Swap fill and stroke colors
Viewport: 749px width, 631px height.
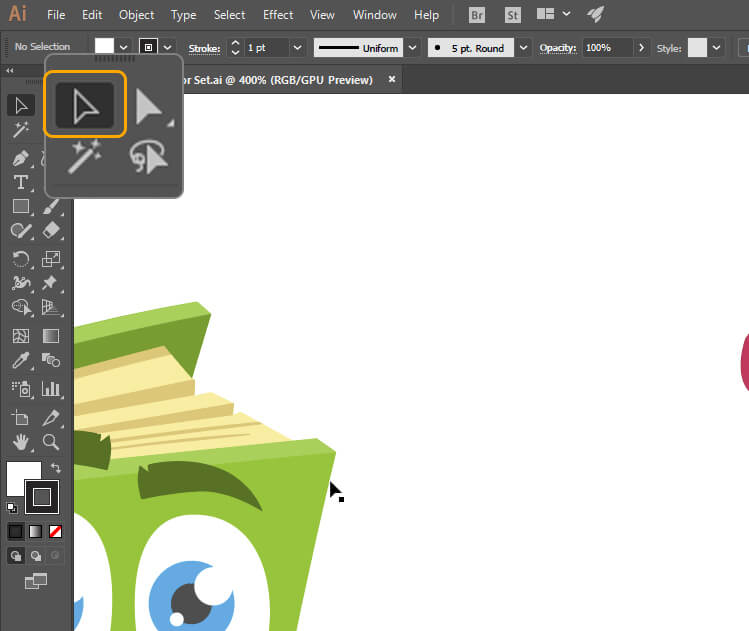point(55,468)
